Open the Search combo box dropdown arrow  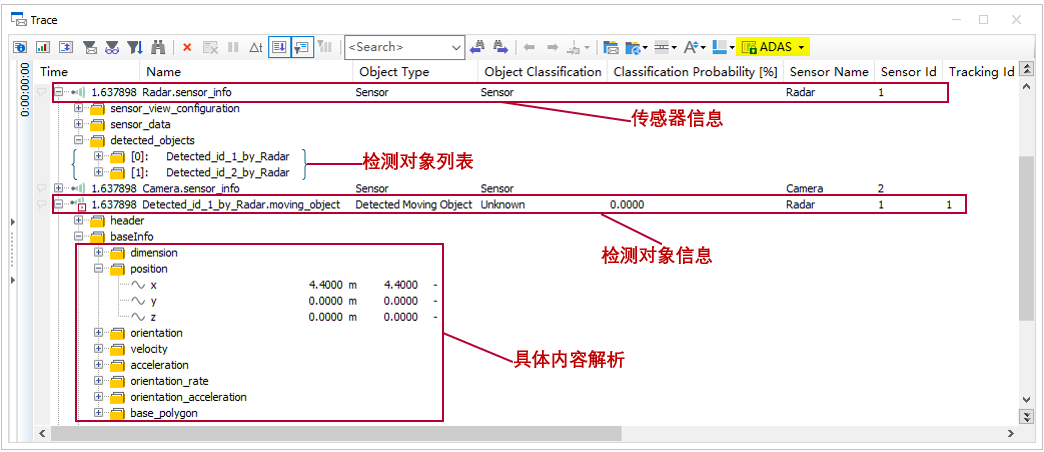coord(456,47)
